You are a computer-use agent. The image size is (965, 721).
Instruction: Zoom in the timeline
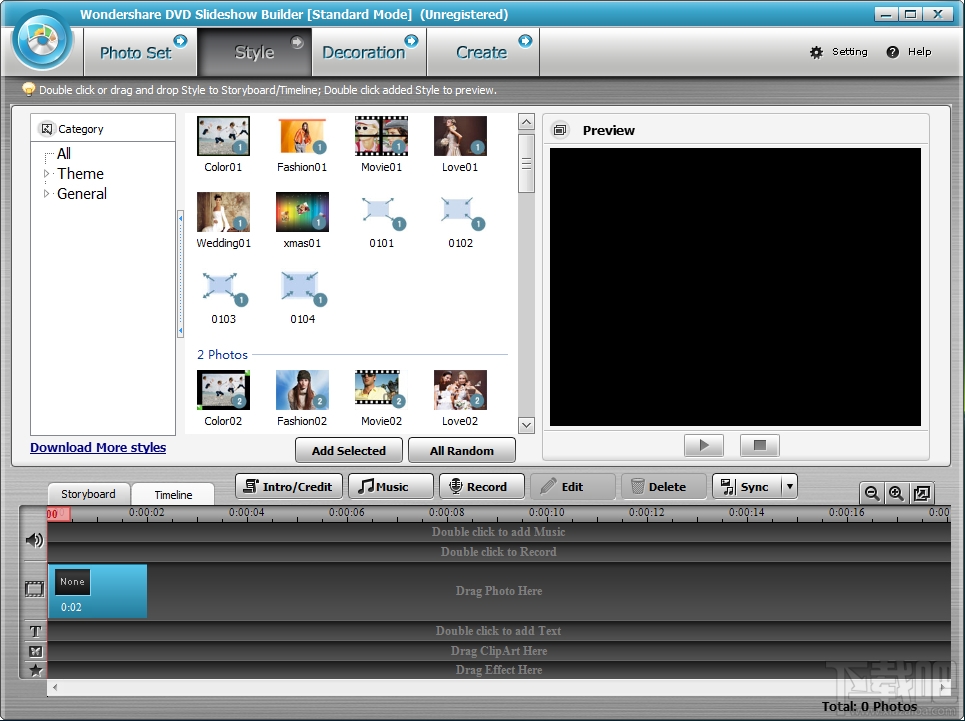click(x=896, y=493)
